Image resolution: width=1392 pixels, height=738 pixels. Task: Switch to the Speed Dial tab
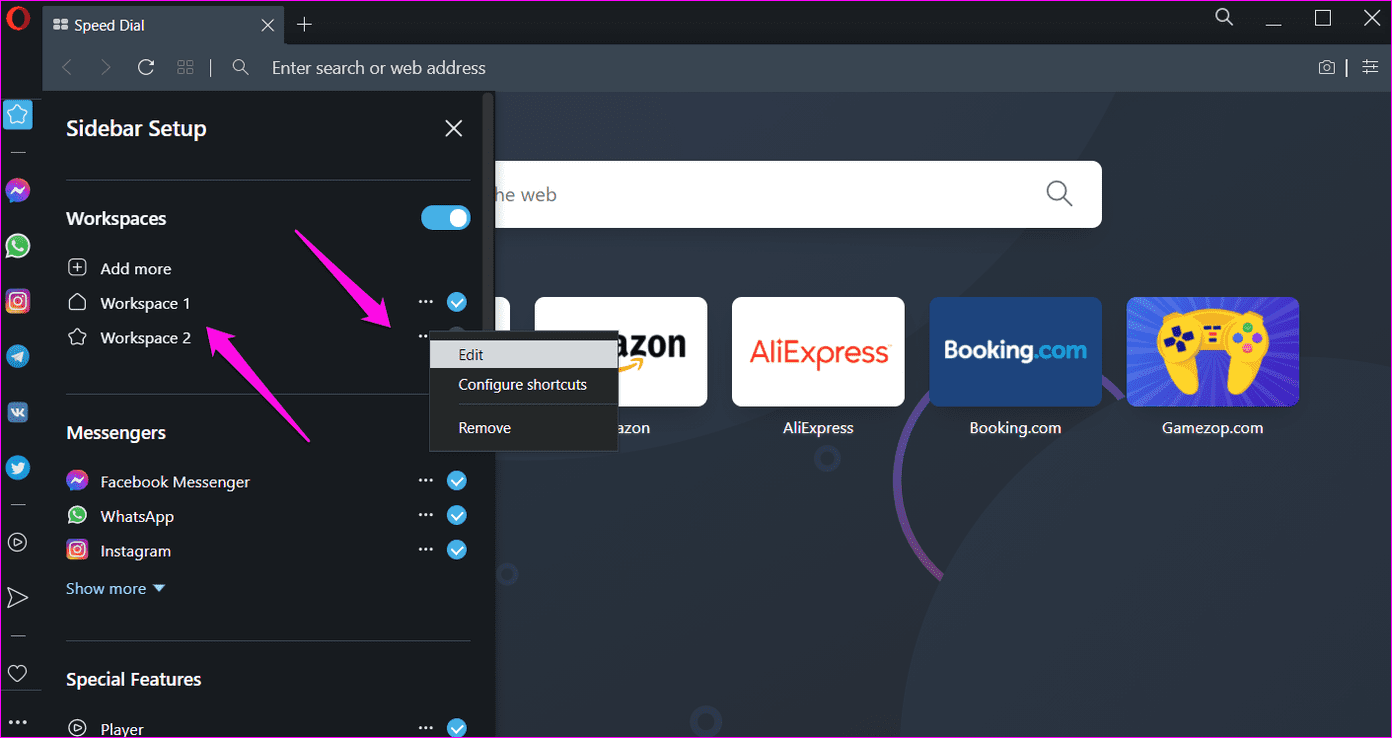point(163,25)
